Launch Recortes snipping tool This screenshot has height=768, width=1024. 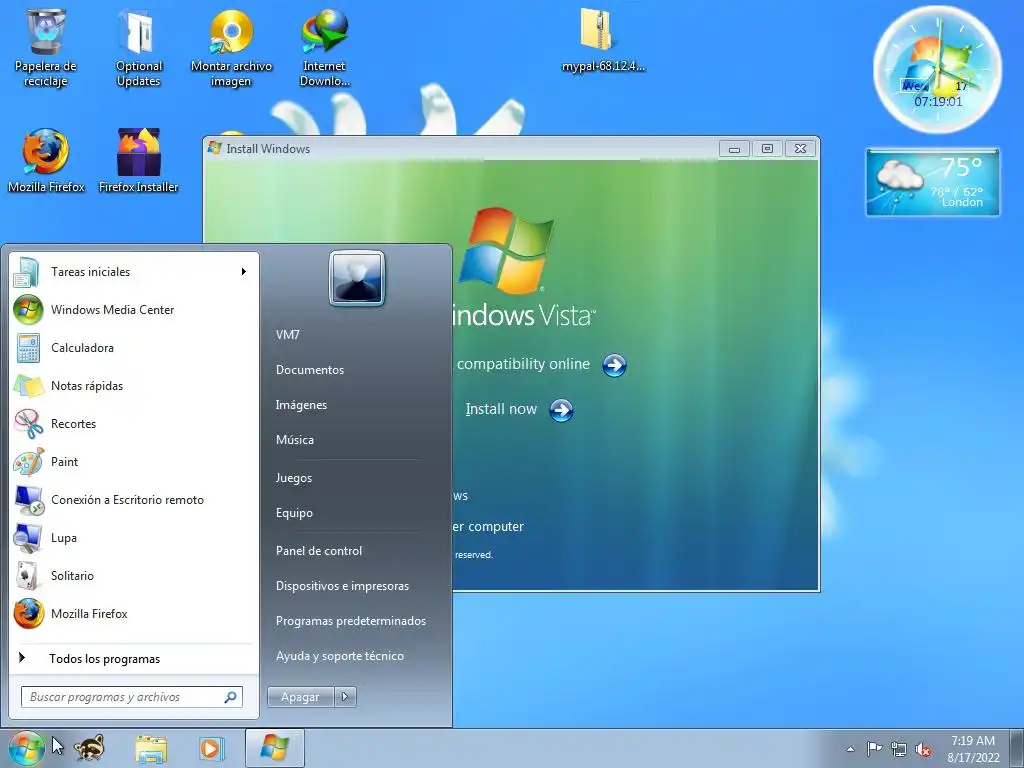tap(134, 423)
